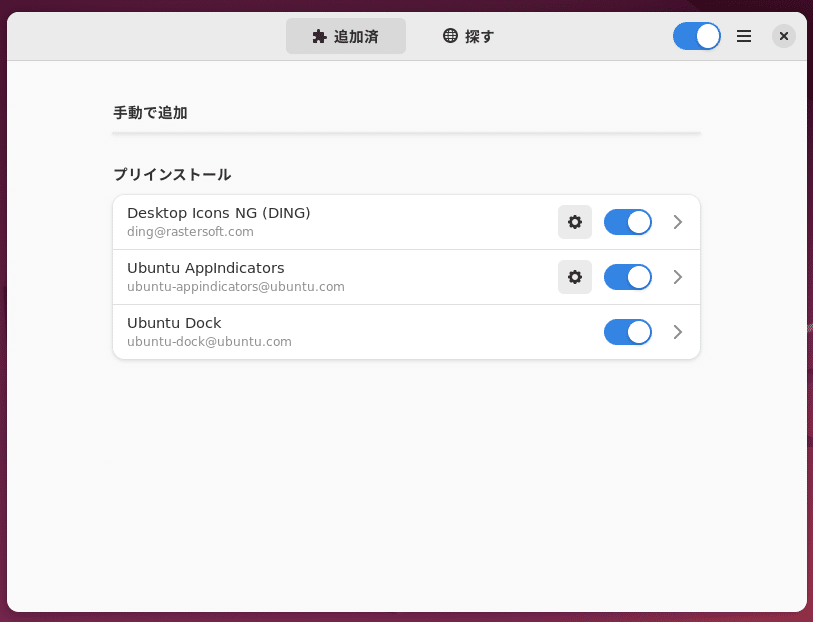Viewport: 813px width, 622px height.
Task: Click the プリインストール heading
Action: pos(172,175)
